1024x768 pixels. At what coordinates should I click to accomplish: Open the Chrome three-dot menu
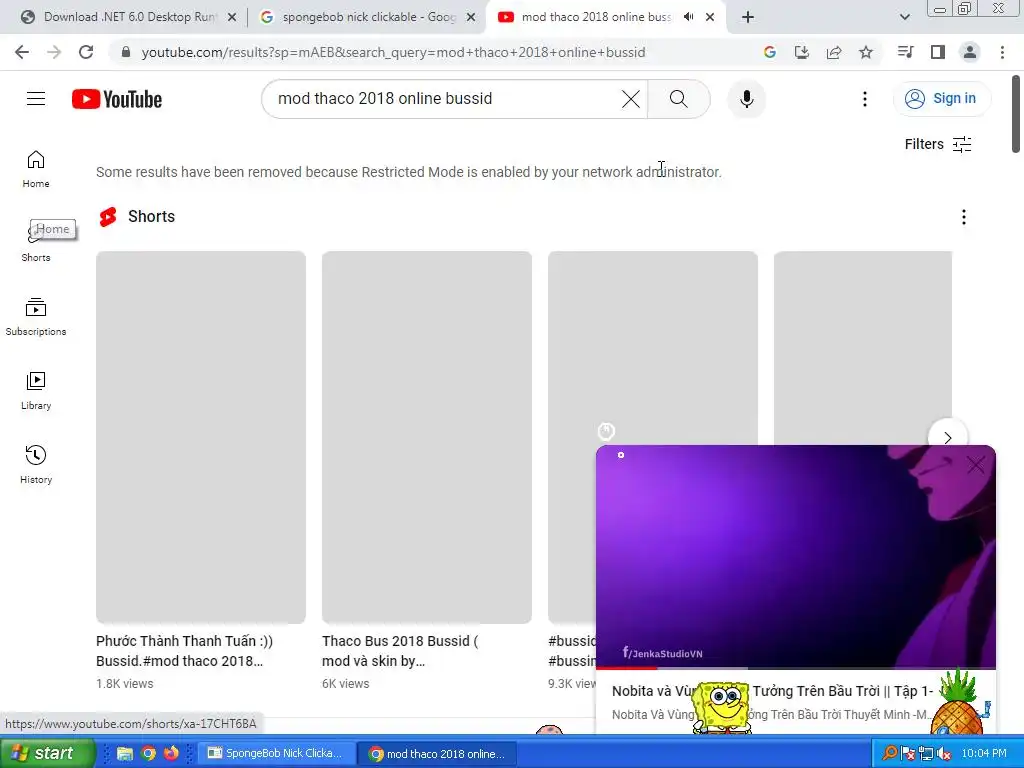pyautogui.click(x=1002, y=52)
